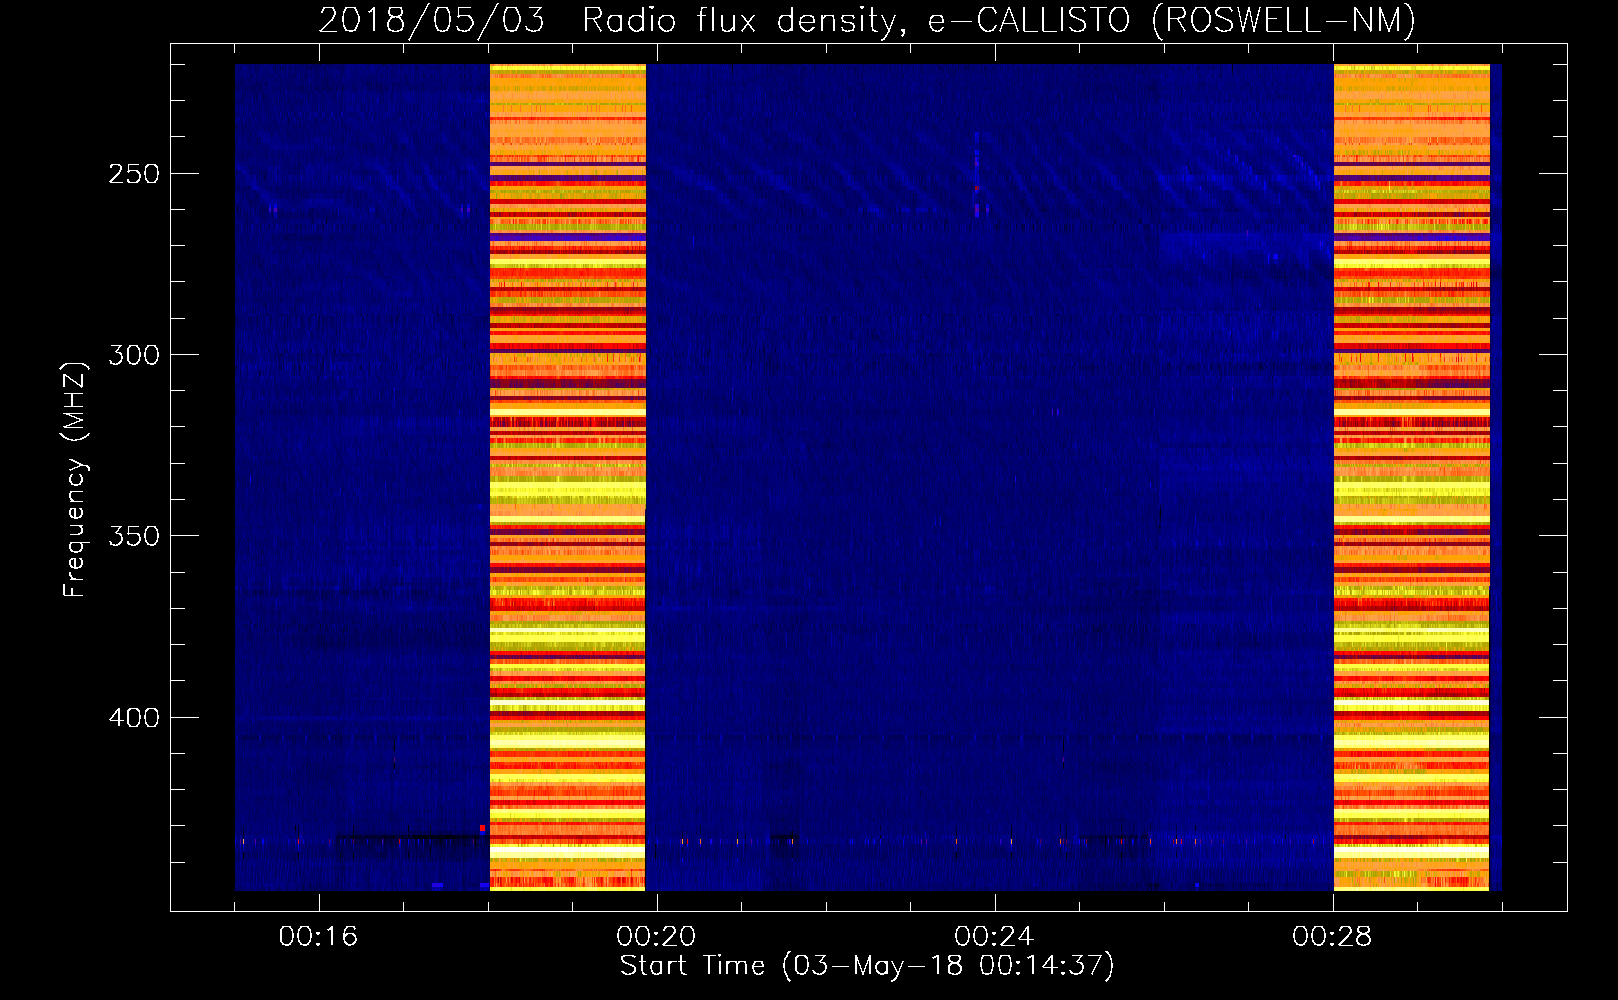Screen dimensions: 1618x1000
Task: Click the 350 frequency tick label
Action: 134,536
